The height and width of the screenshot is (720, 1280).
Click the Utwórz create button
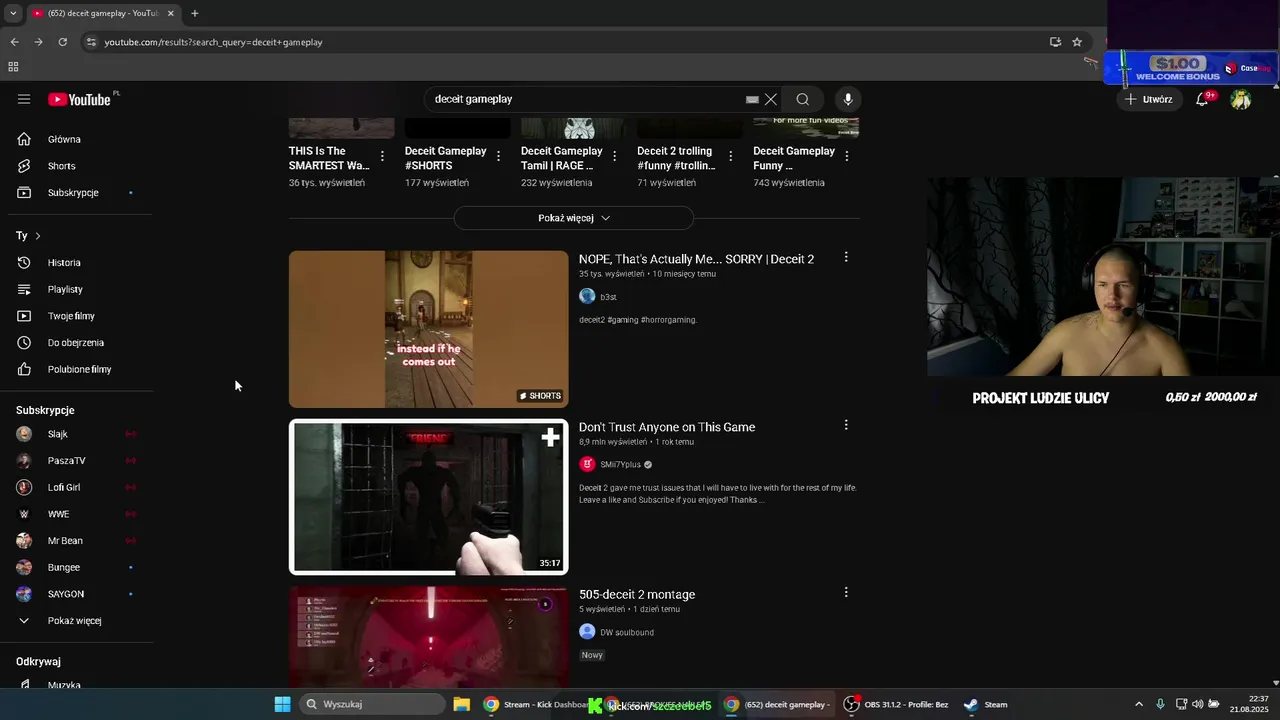(1149, 99)
